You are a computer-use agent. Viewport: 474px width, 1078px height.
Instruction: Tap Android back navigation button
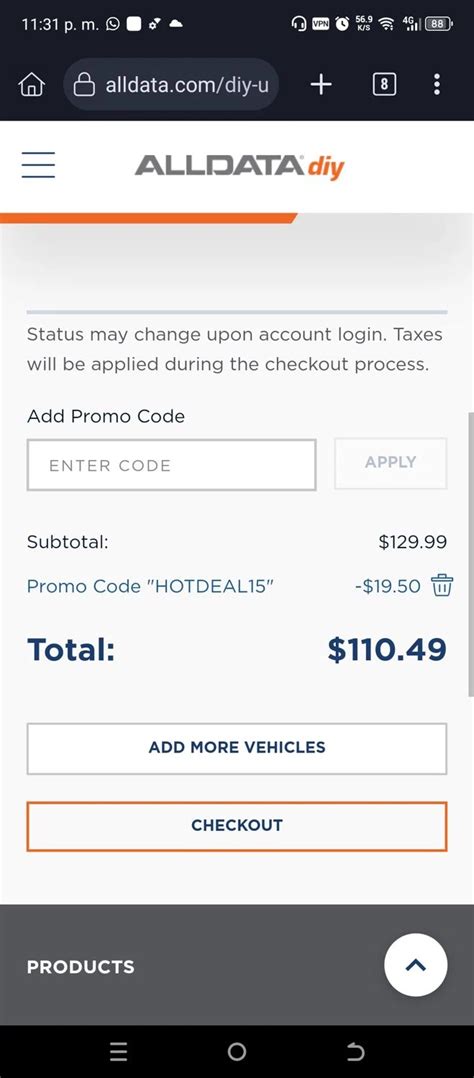355,1051
